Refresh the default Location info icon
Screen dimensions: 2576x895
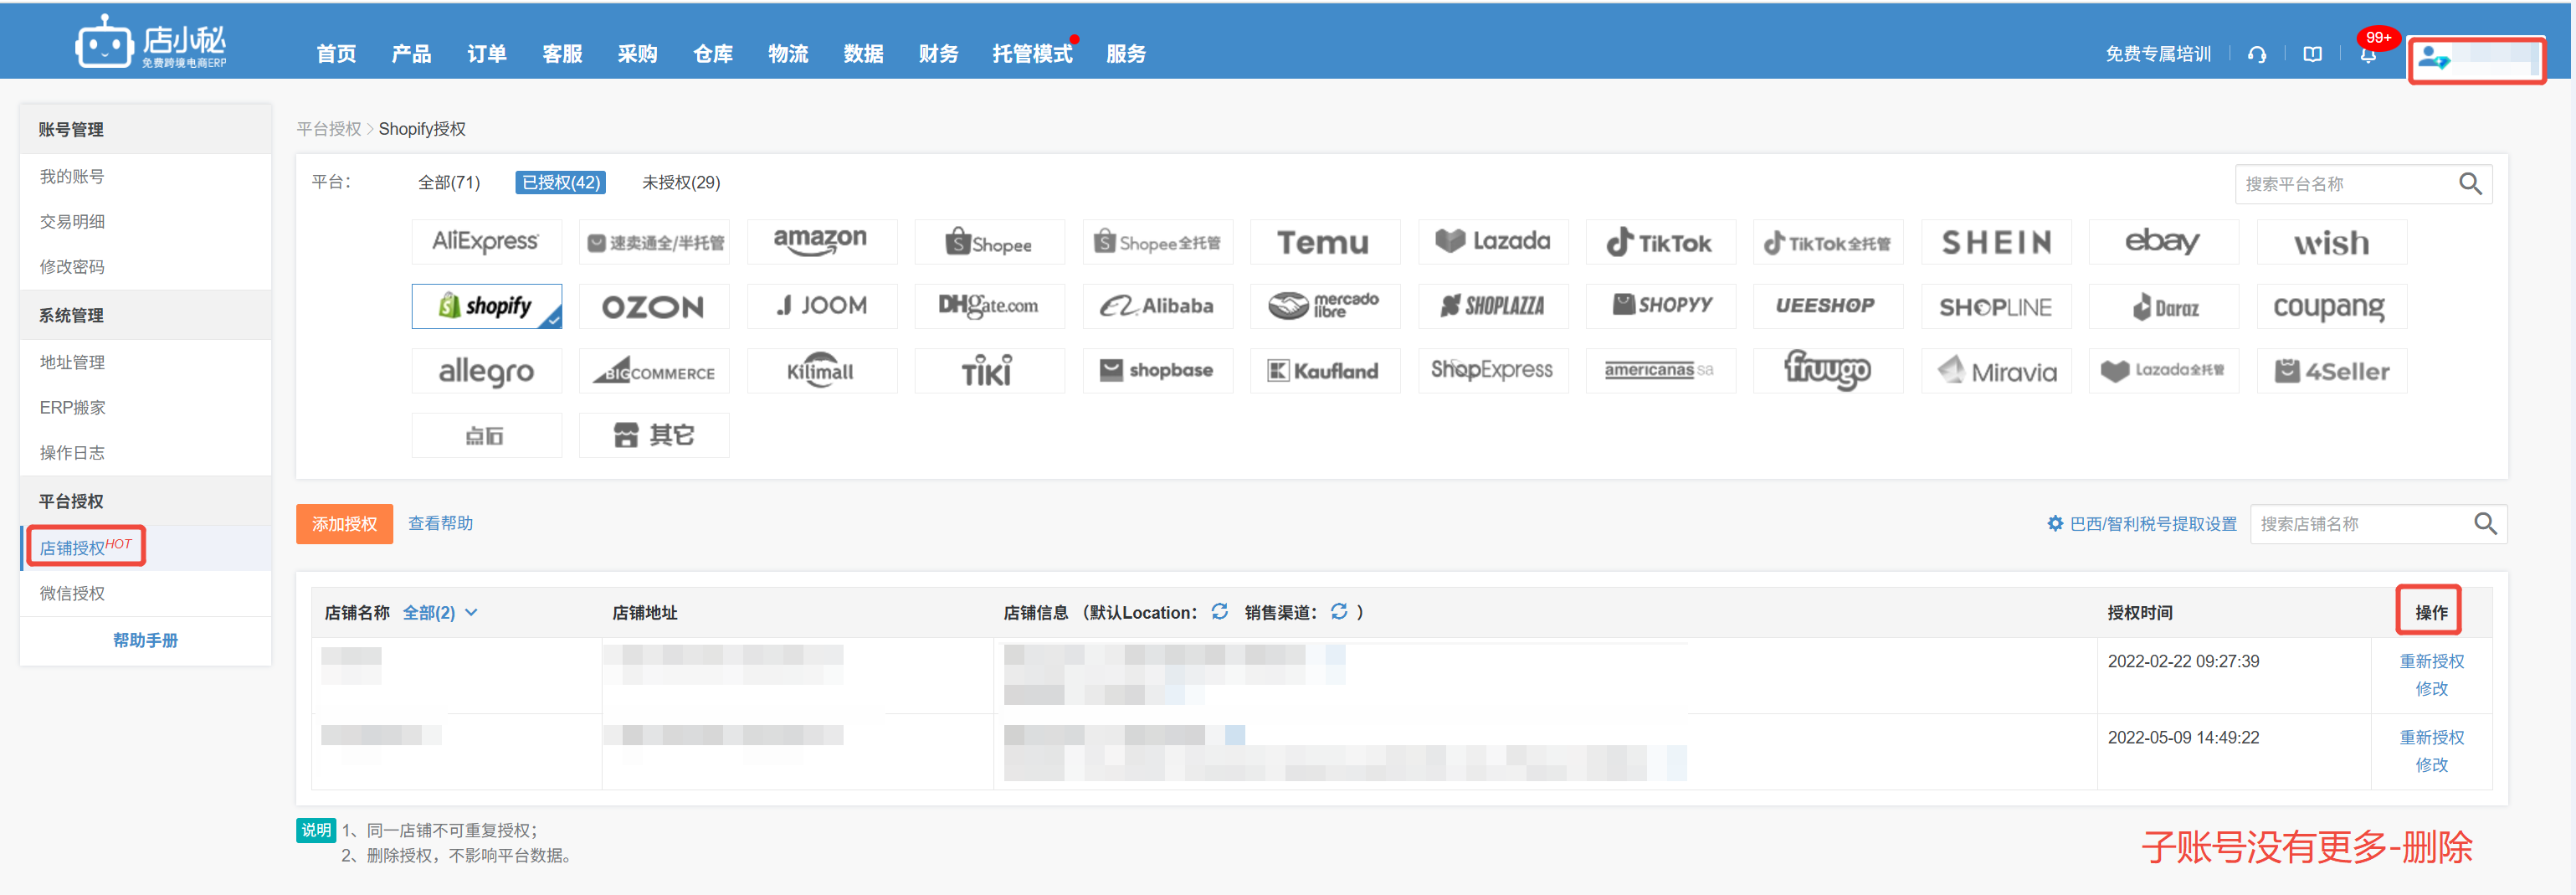(1219, 612)
